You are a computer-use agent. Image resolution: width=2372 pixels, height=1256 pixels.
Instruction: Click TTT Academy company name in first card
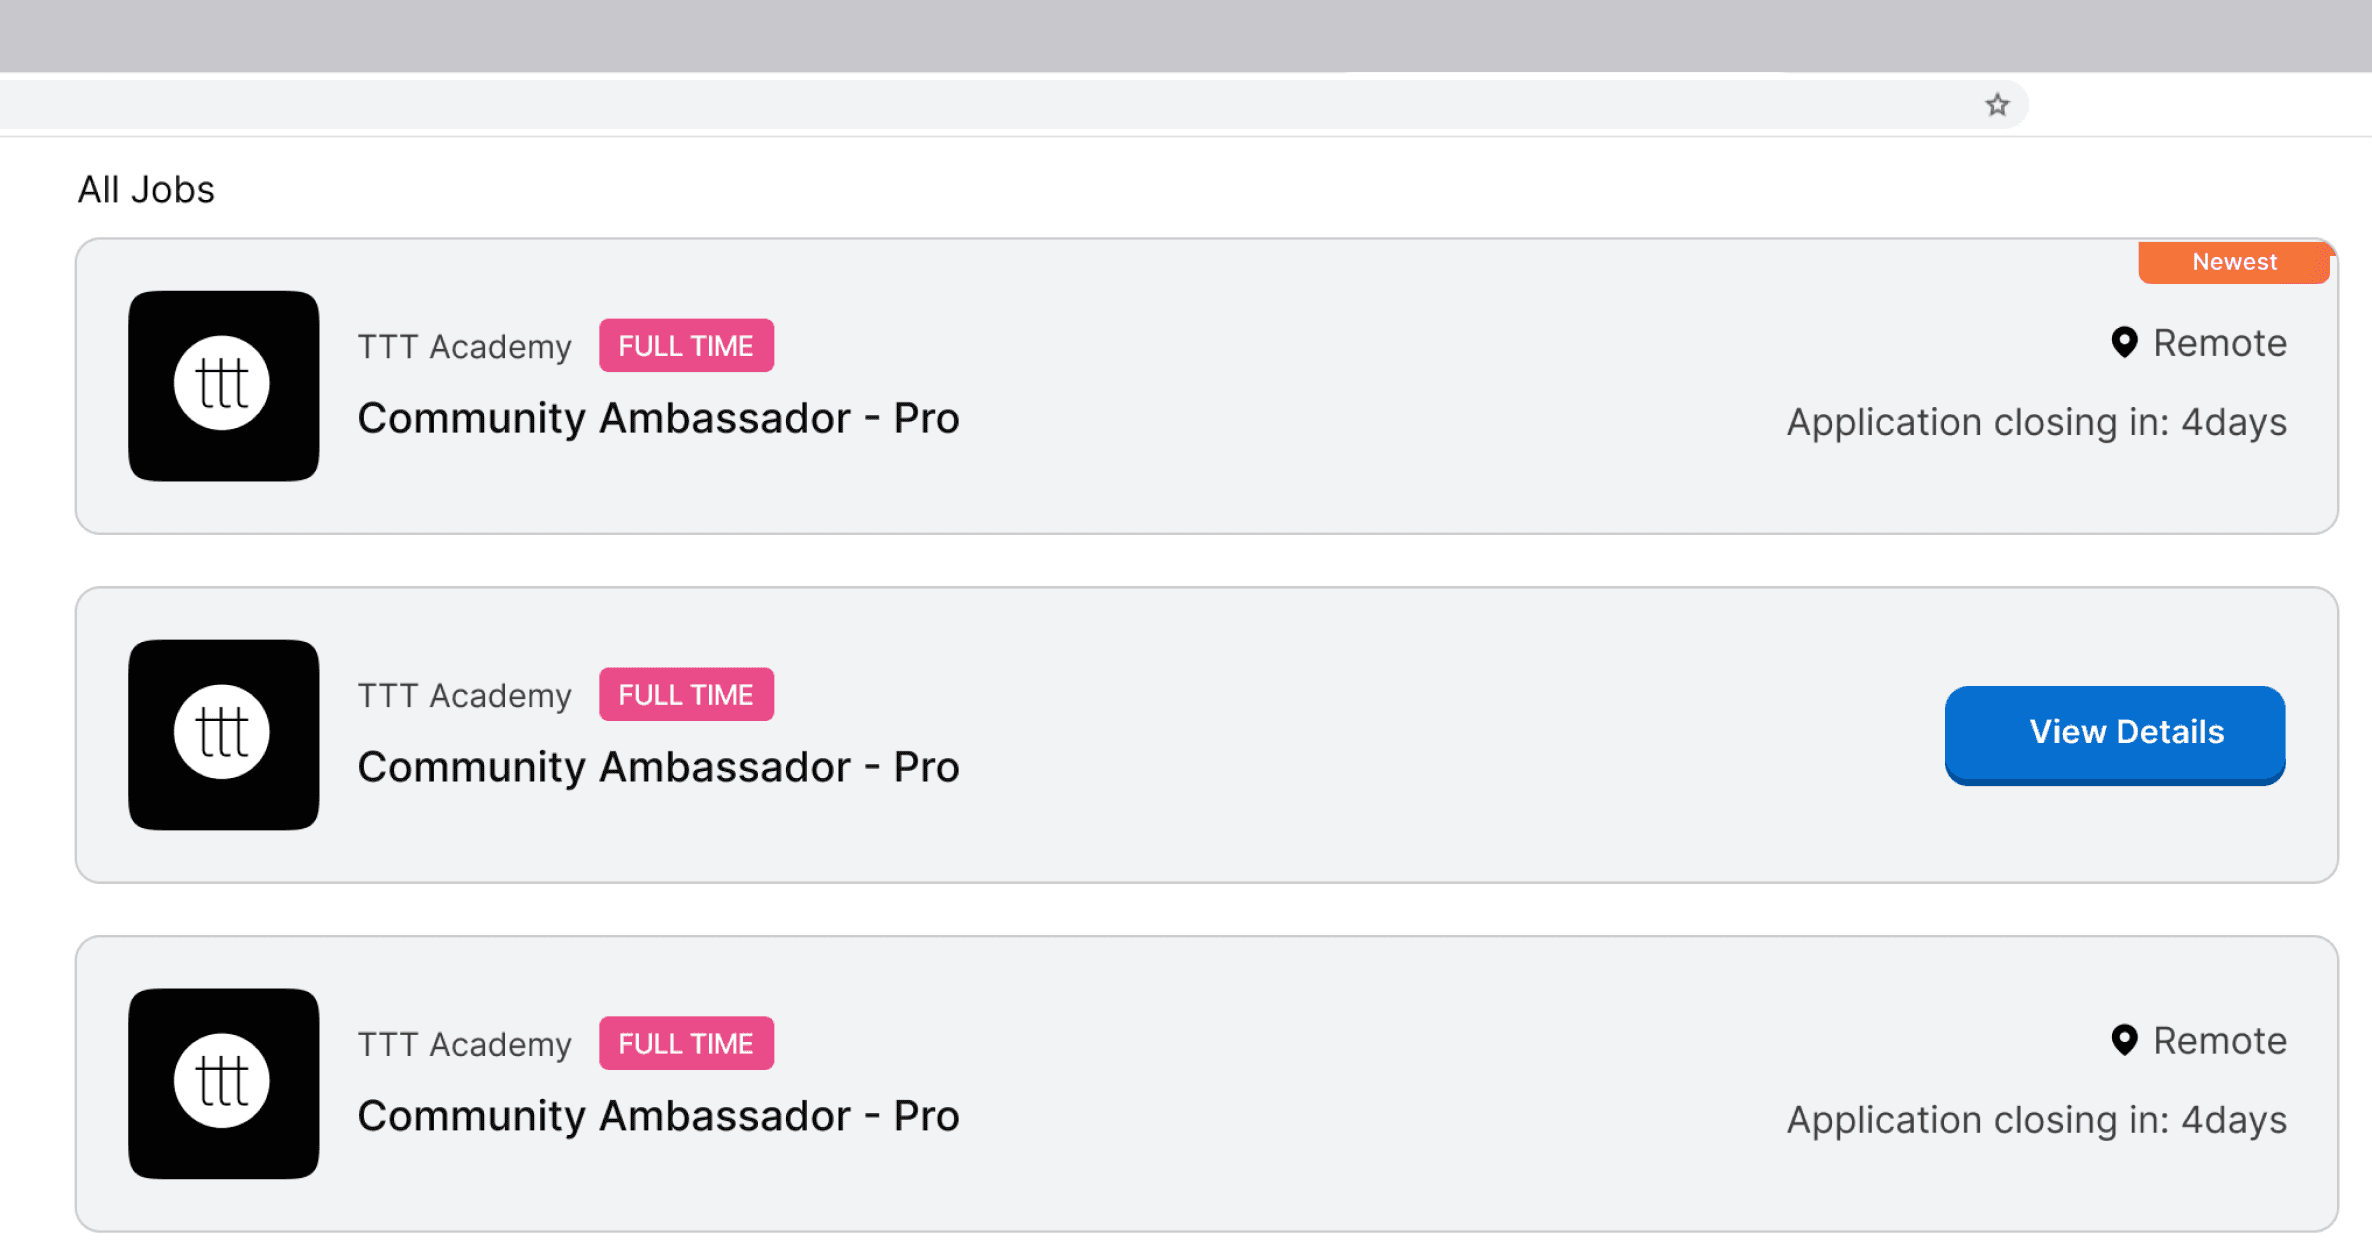(465, 347)
